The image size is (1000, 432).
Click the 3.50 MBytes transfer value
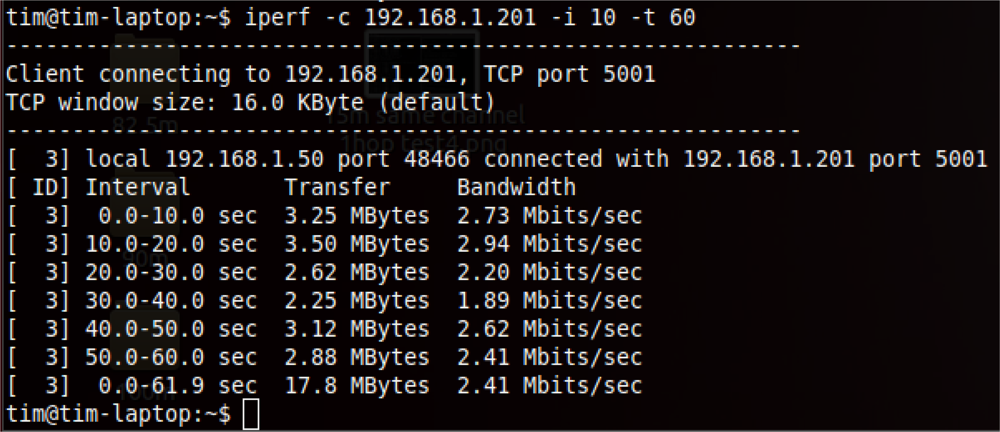tap(357, 243)
